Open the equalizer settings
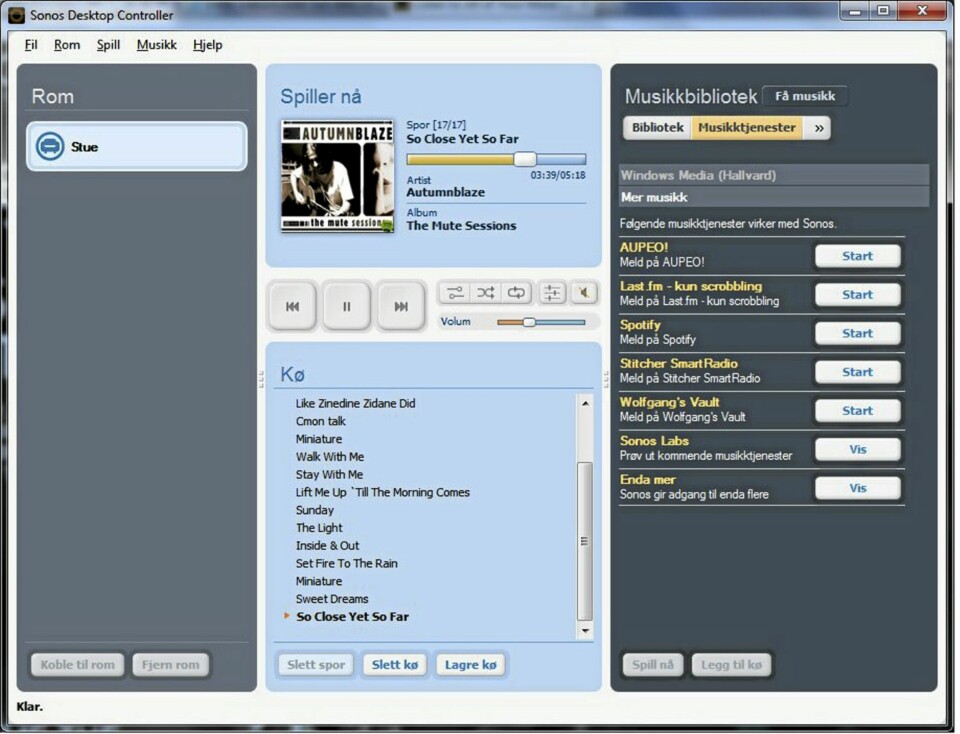Viewport: 960px width, 734px height. 552,293
